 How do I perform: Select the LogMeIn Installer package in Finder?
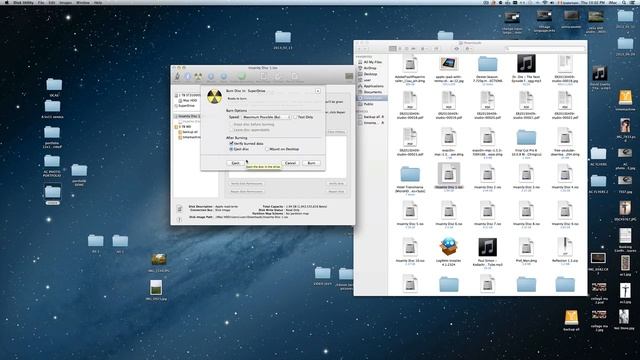(449, 250)
